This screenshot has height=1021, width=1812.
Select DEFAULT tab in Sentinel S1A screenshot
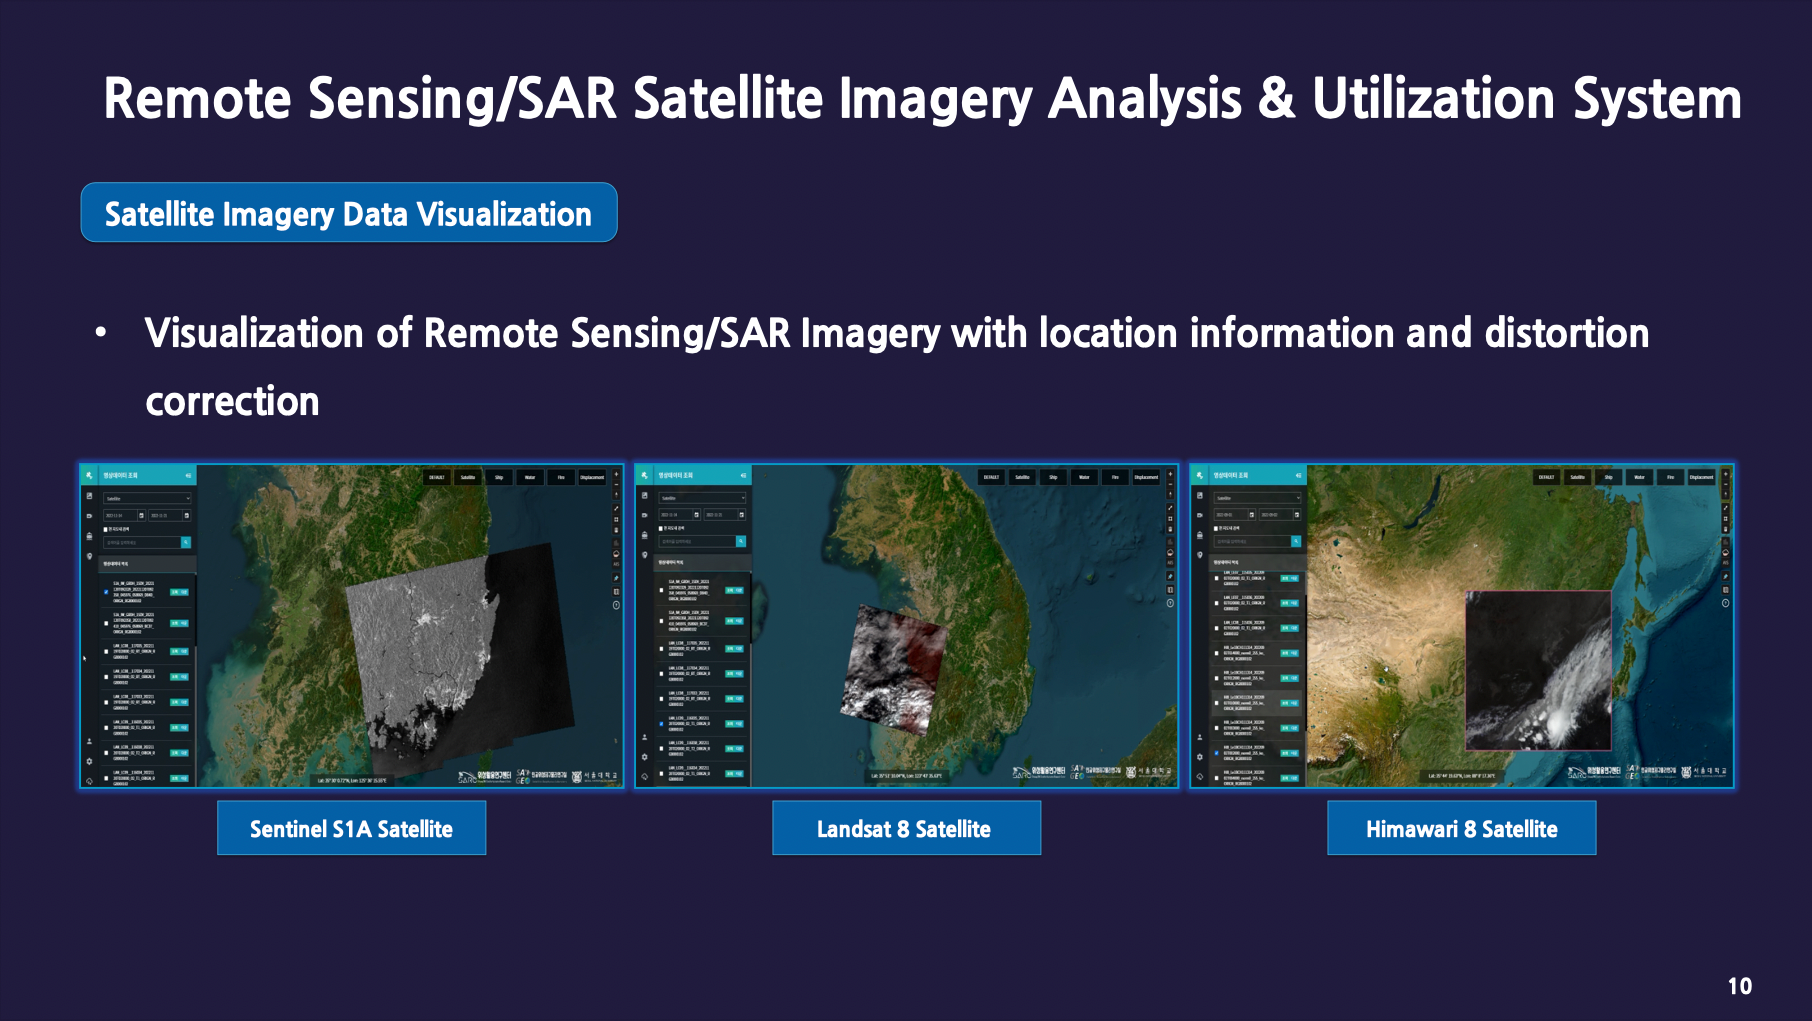click(437, 477)
